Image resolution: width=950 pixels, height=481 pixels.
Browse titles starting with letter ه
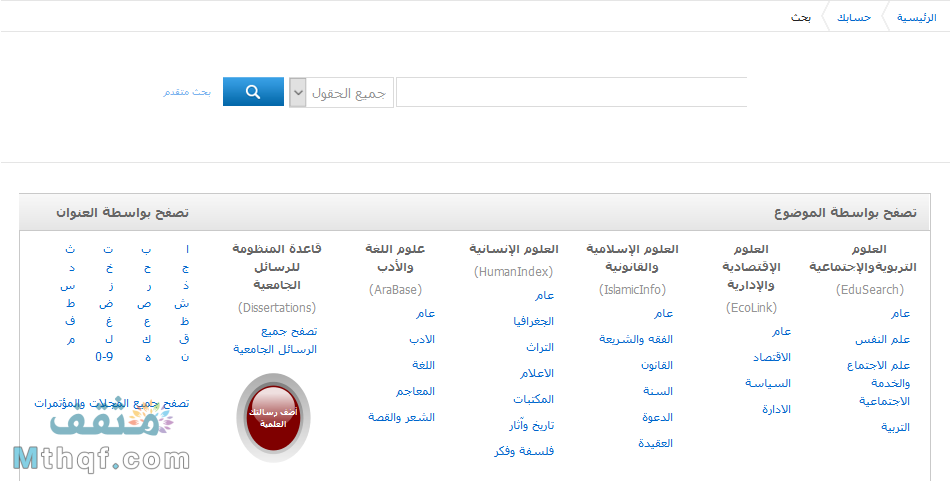coord(148,357)
